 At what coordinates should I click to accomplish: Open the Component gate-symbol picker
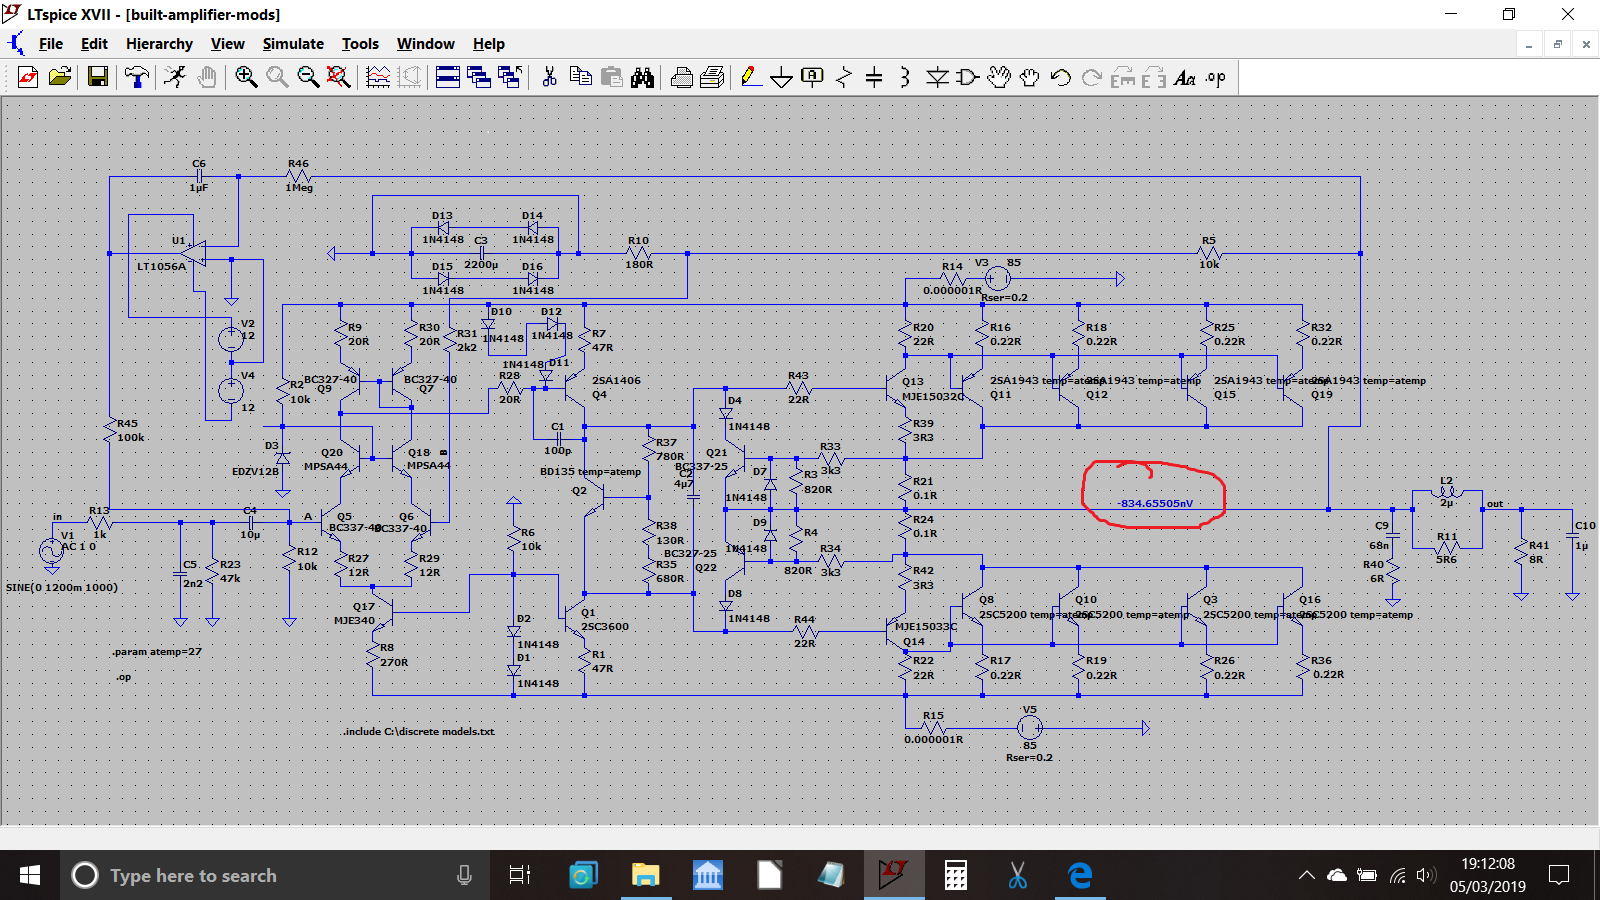point(967,77)
